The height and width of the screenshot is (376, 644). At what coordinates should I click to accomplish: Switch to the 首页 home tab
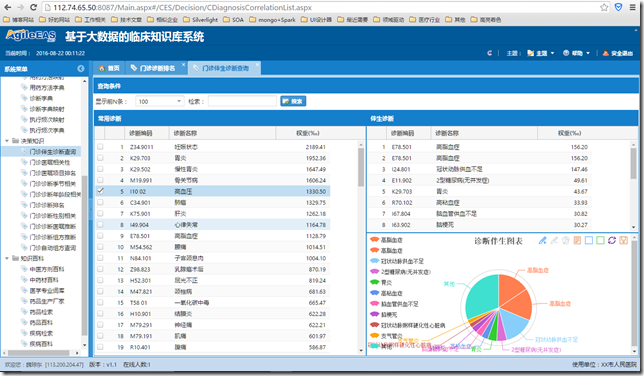(x=109, y=68)
